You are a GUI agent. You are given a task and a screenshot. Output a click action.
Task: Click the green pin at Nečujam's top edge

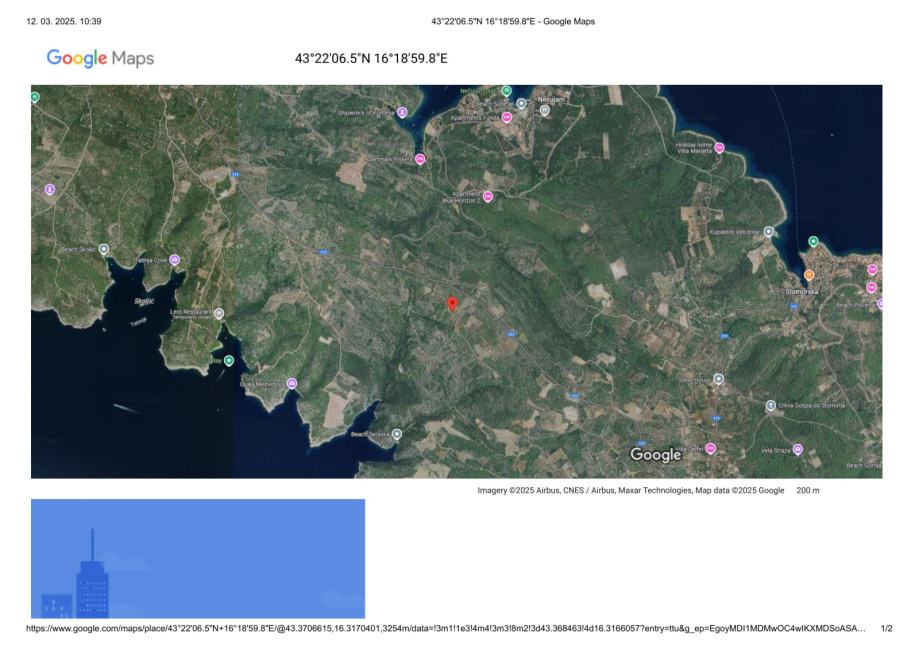pos(506,91)
